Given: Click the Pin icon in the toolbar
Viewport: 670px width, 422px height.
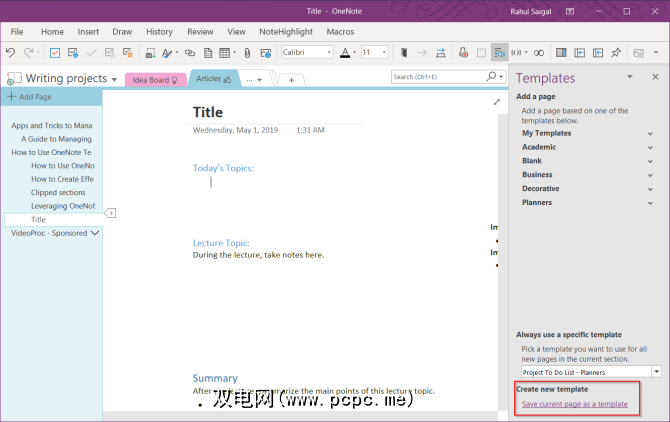Looking at the screenshot, I should point(616,52).
